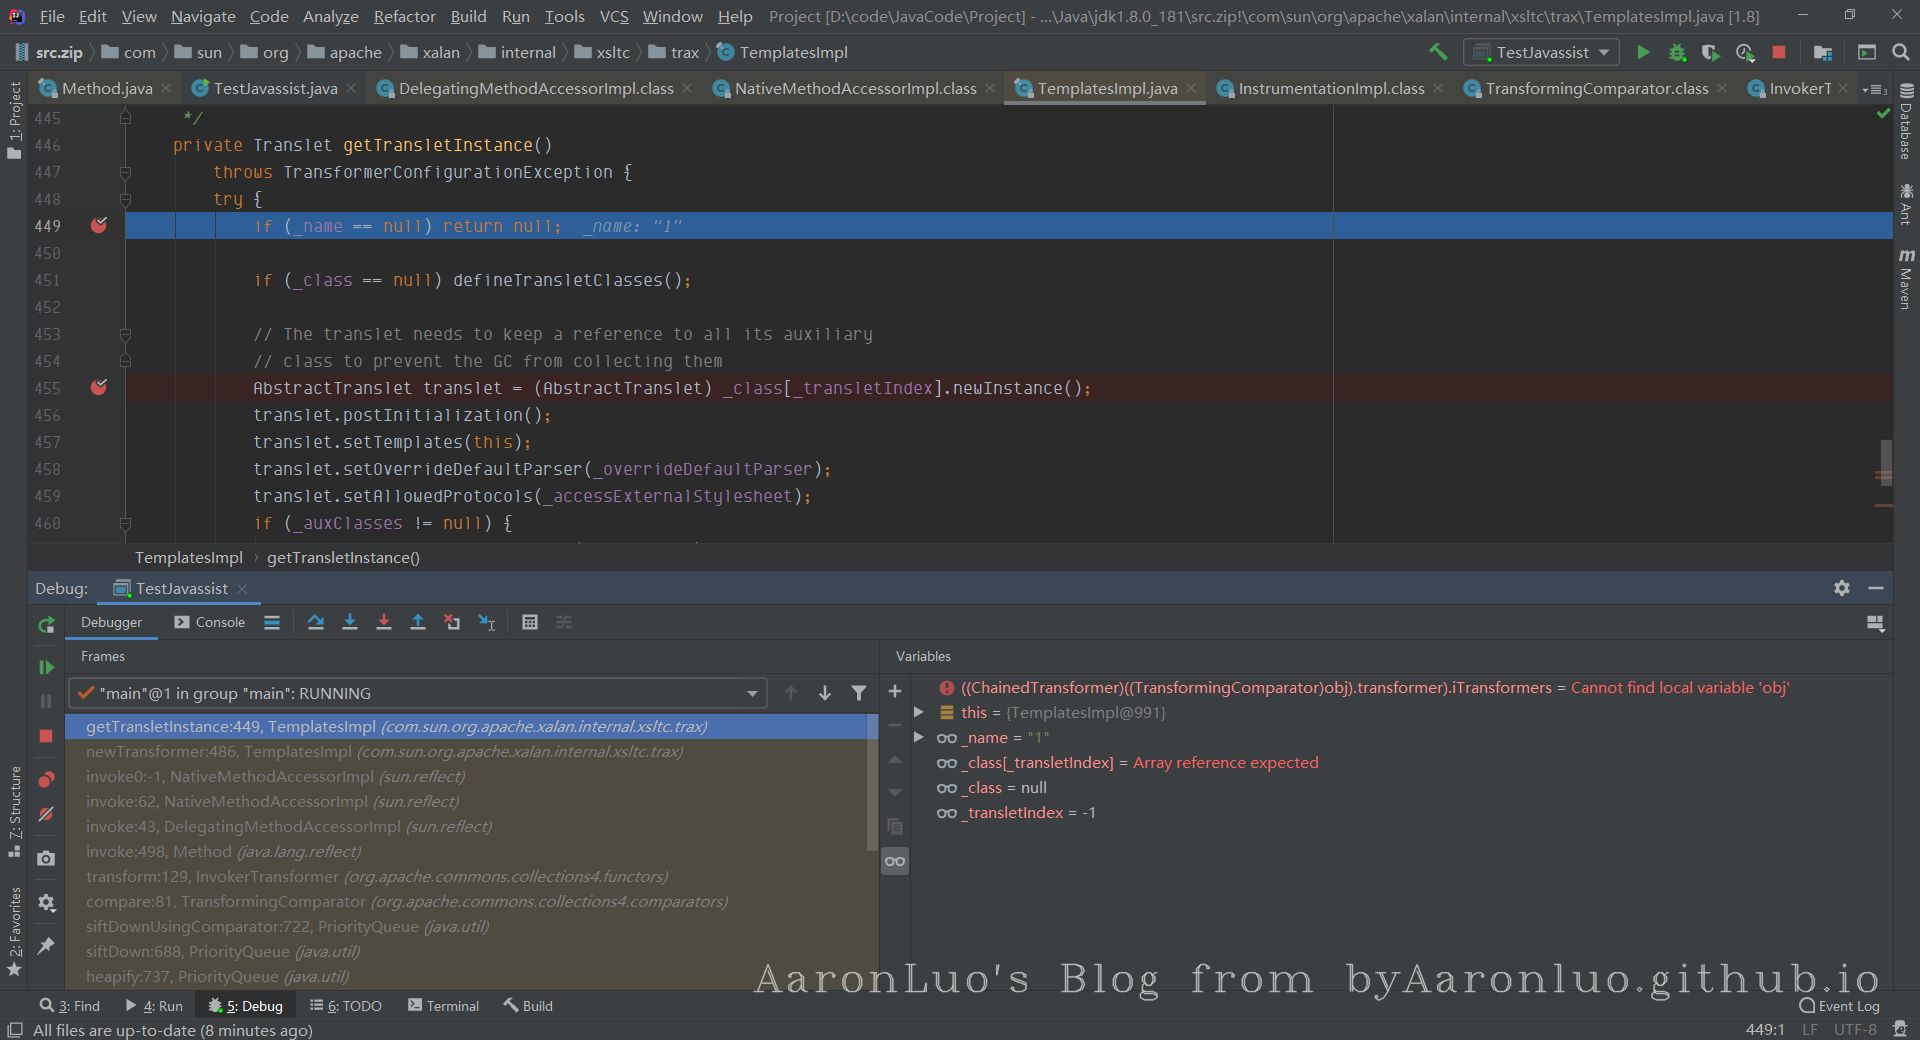Toggle Mute Breakpoints in debug sidebar
The height and width of the screenshot is (1040, 1920).
coord(46,815)
